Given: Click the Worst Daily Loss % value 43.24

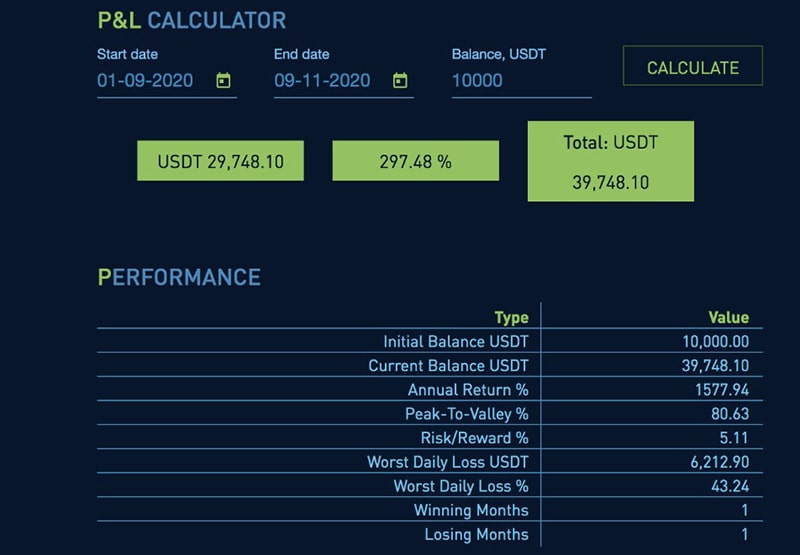Looking at the screenshot, I should [730, 486].
